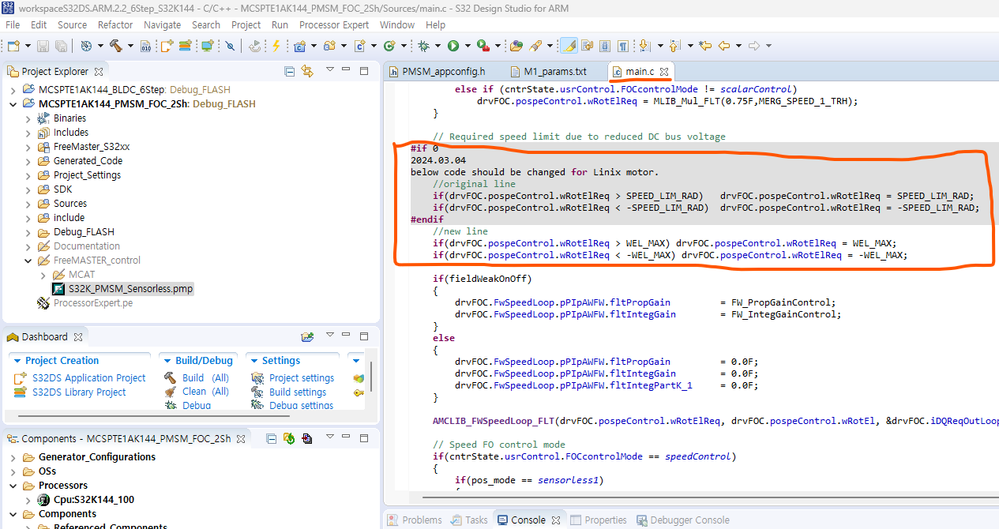
Task: Expand the MCAT folder
Action: coord(43,275)
